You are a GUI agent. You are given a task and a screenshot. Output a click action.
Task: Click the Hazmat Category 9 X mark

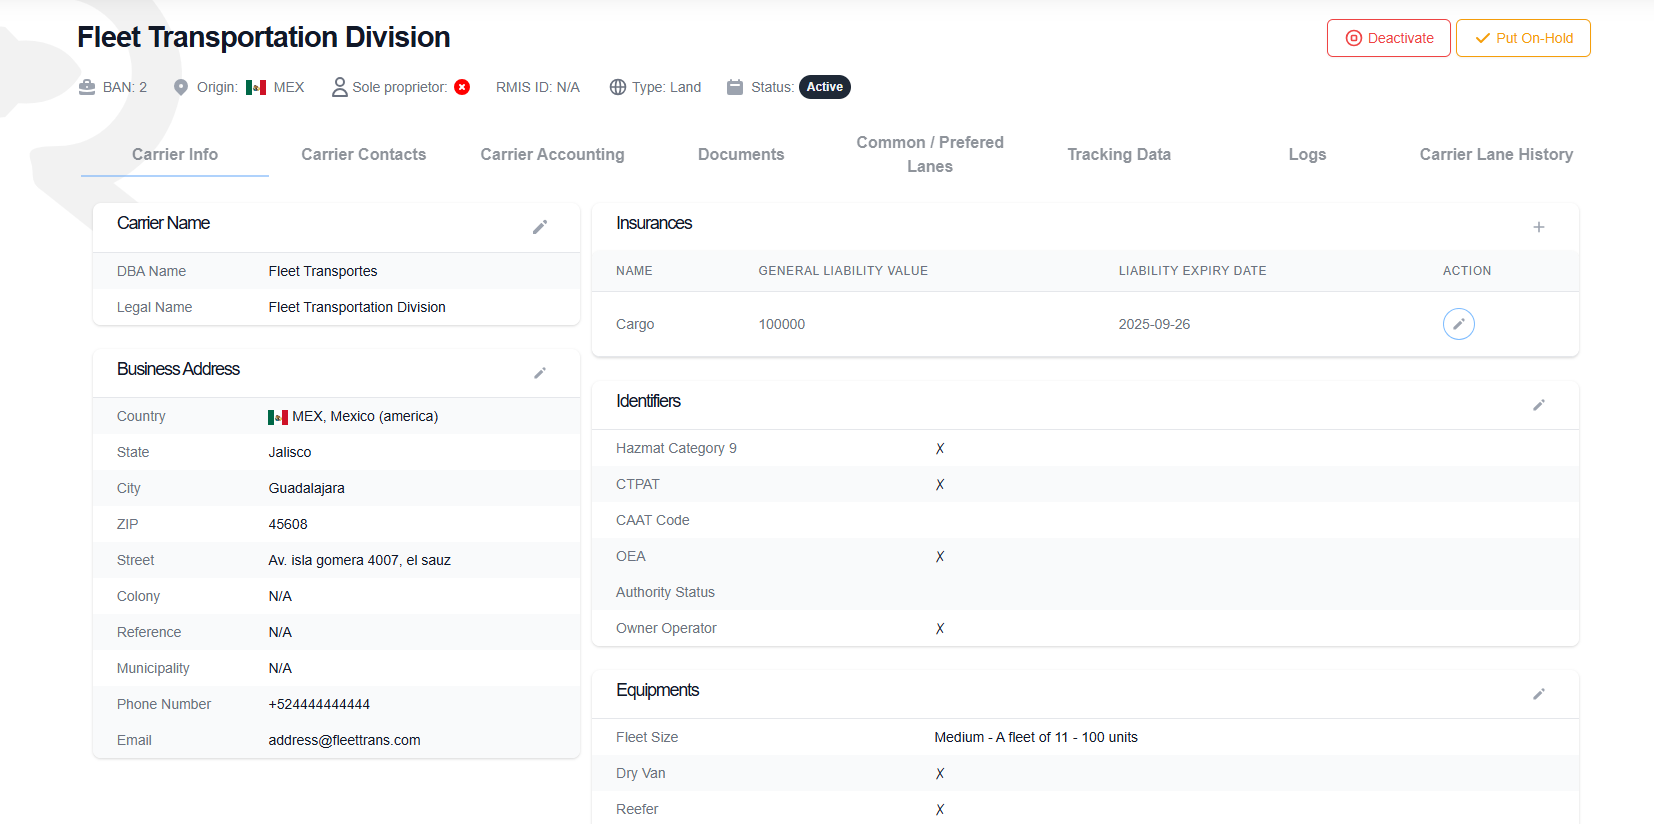pos(940,449)
